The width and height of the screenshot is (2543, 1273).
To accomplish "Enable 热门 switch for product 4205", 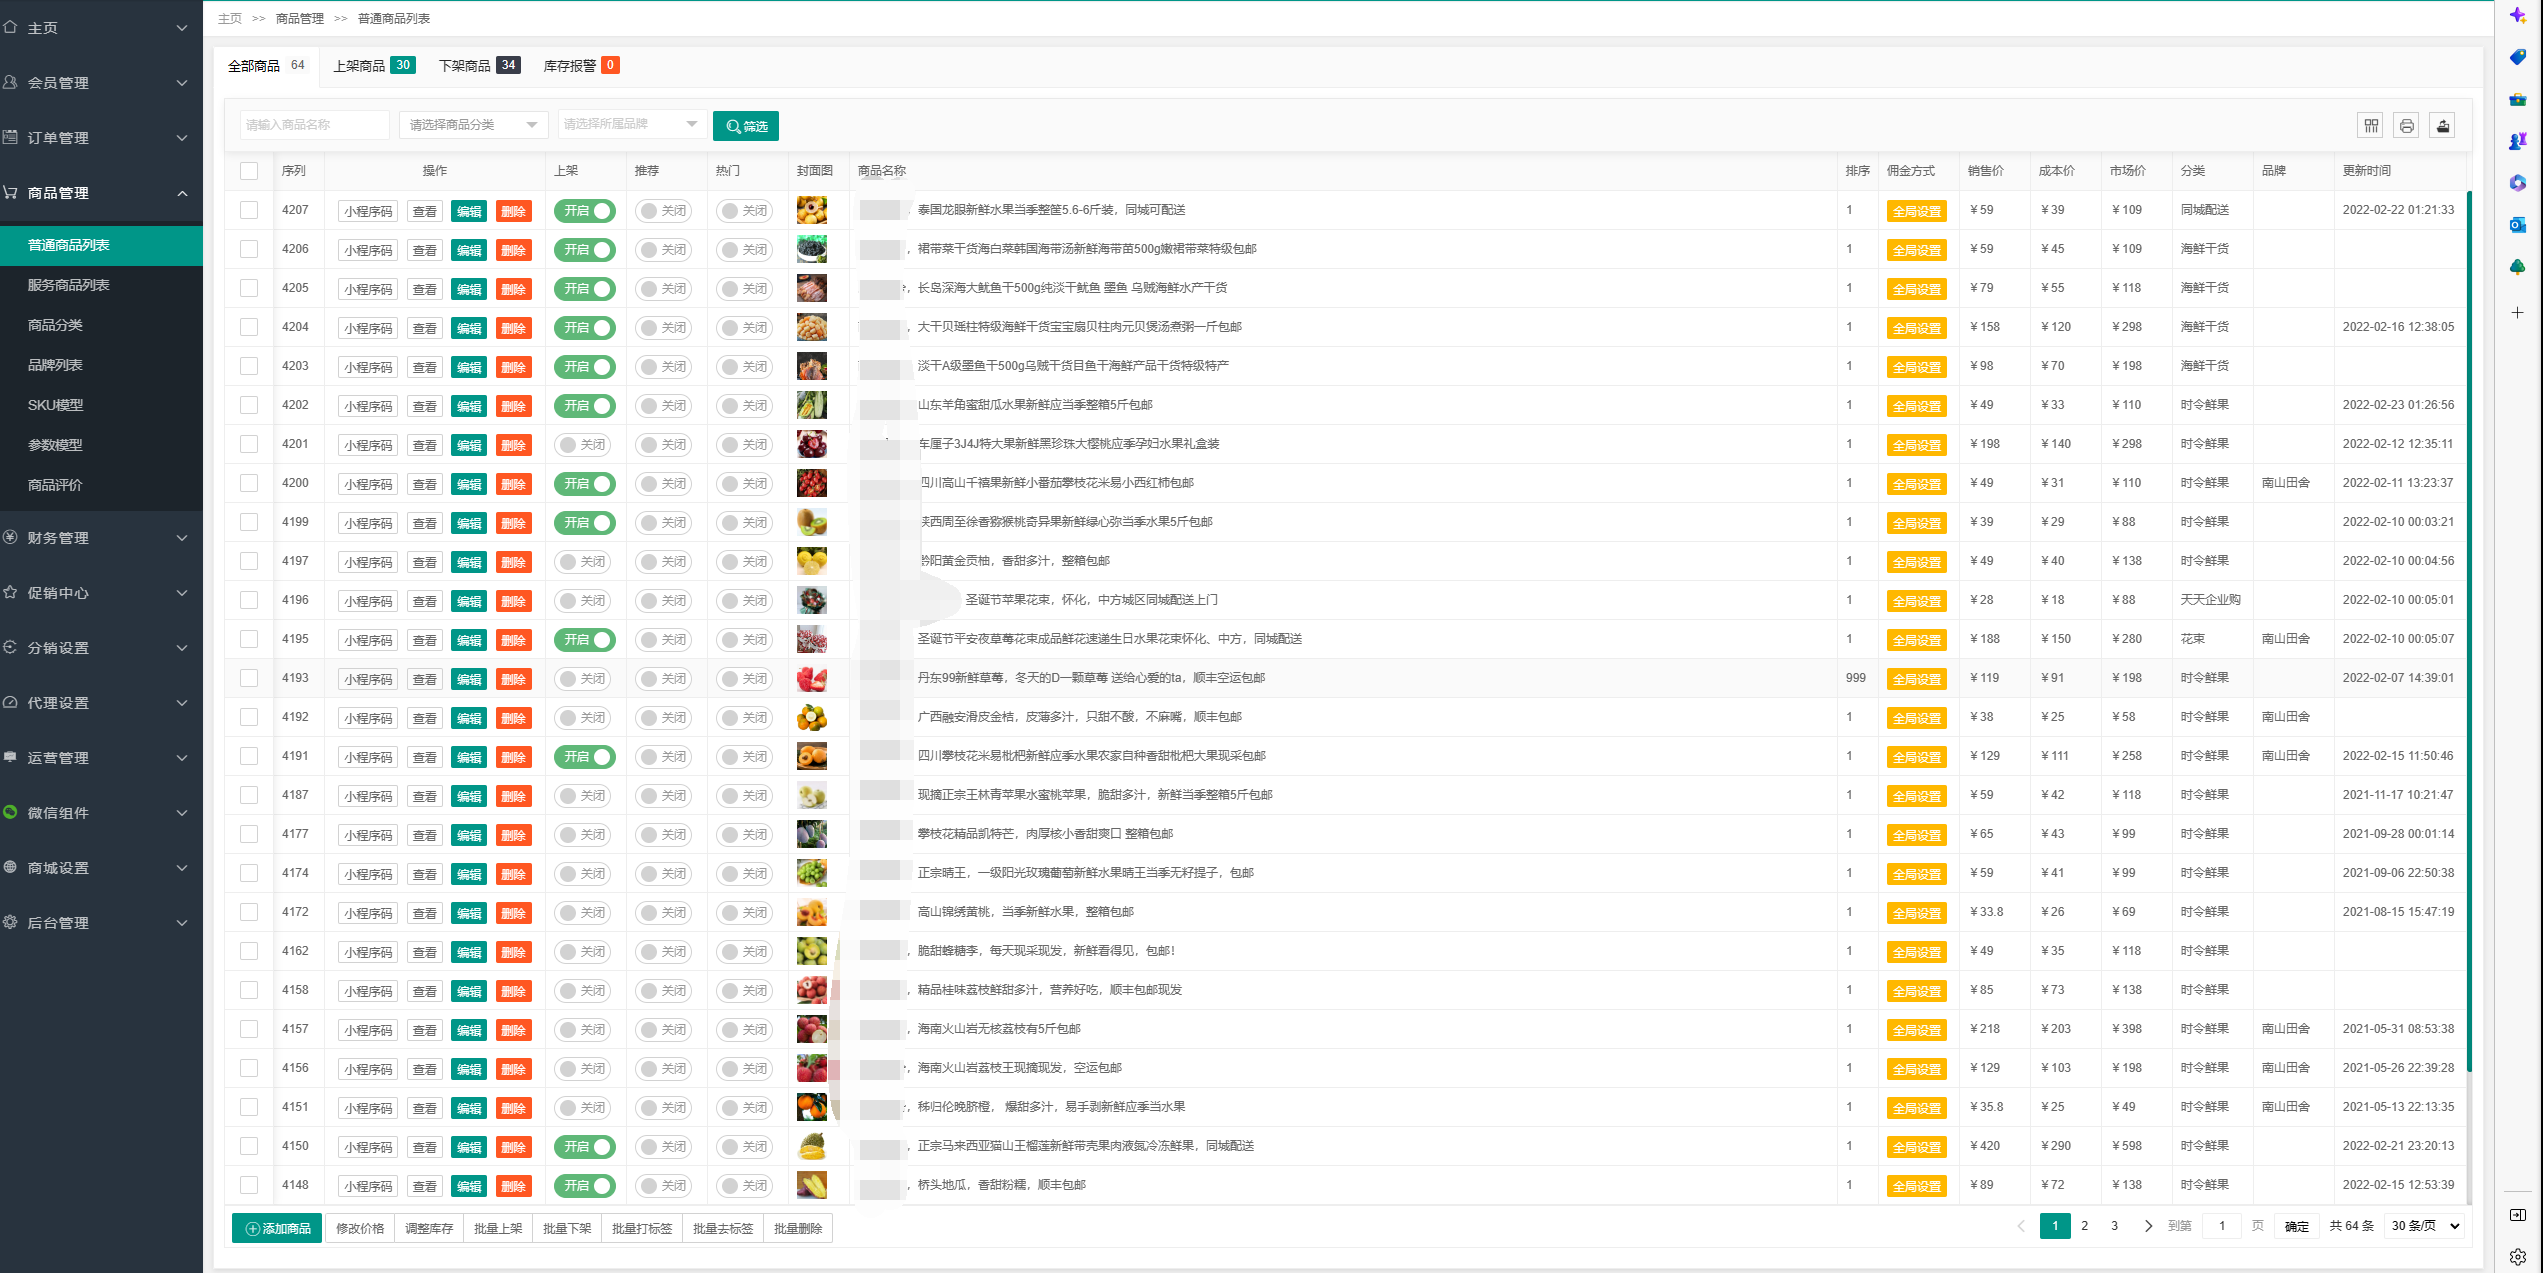I will point(745,289).
